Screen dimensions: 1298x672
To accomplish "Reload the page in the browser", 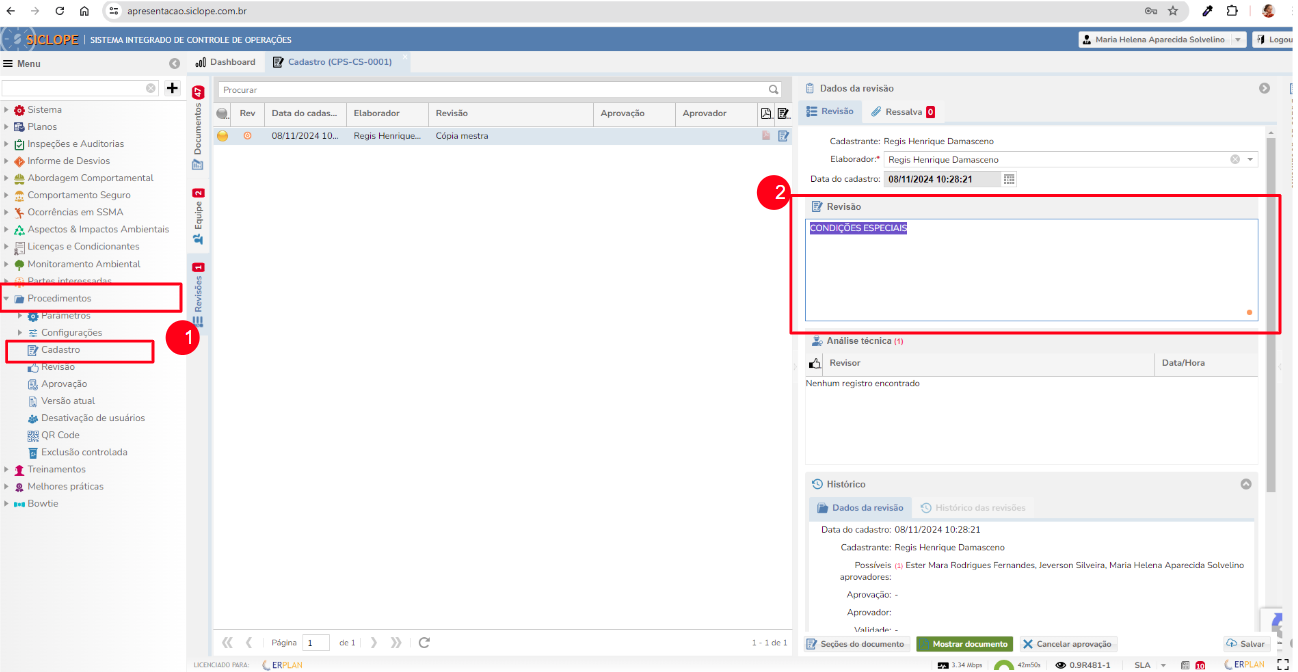I will pyautogui.click(x=59, y=11).
